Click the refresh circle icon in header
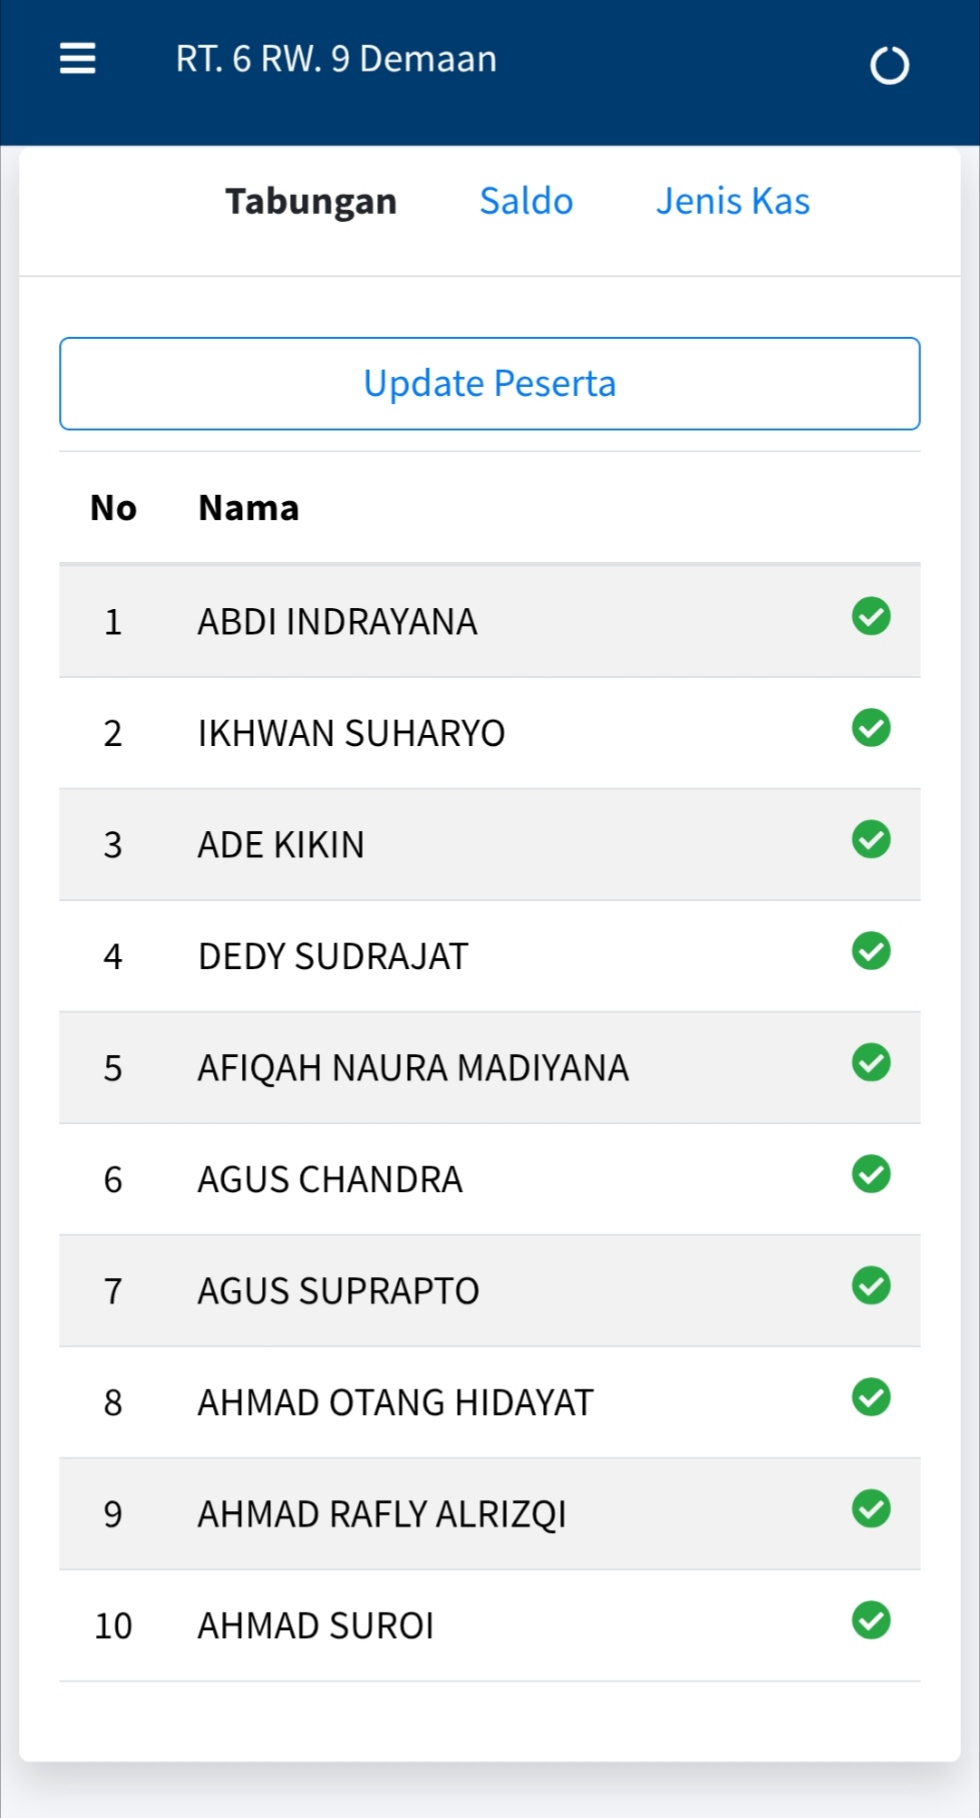980x1818 pixels. click(x=889, y=66)
